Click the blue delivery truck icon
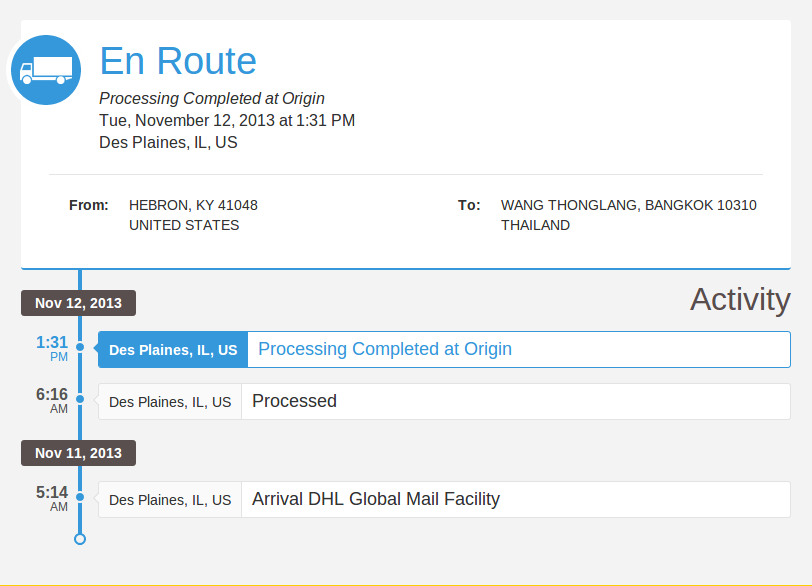812x586 pixels. coord(46,70)
